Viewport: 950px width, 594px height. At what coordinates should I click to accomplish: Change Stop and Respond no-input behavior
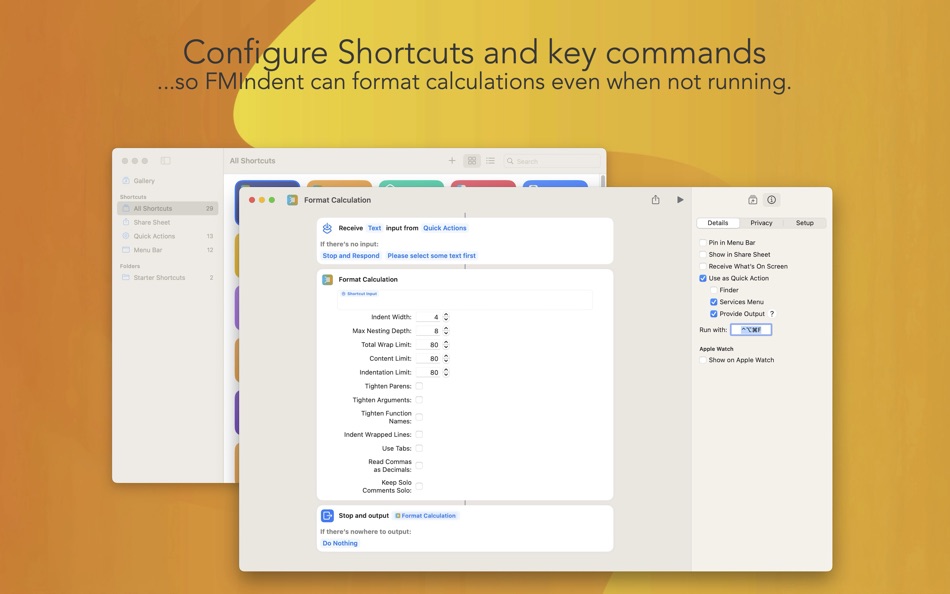coord(351,256)
